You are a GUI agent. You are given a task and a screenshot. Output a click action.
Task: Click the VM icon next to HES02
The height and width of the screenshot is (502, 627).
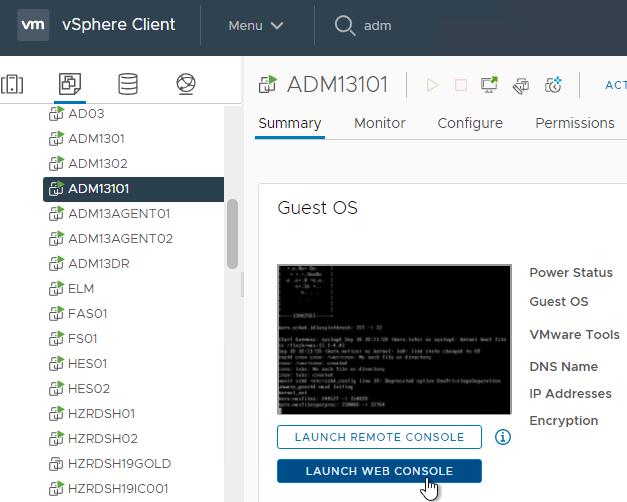tap(56, 389)
